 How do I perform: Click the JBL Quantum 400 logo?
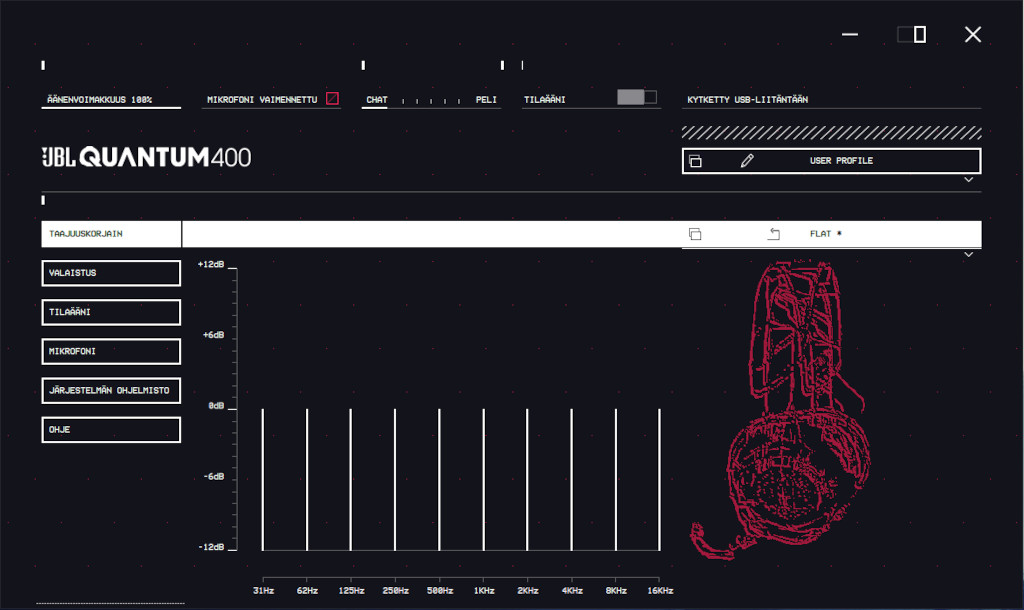[x=146, y=157]
